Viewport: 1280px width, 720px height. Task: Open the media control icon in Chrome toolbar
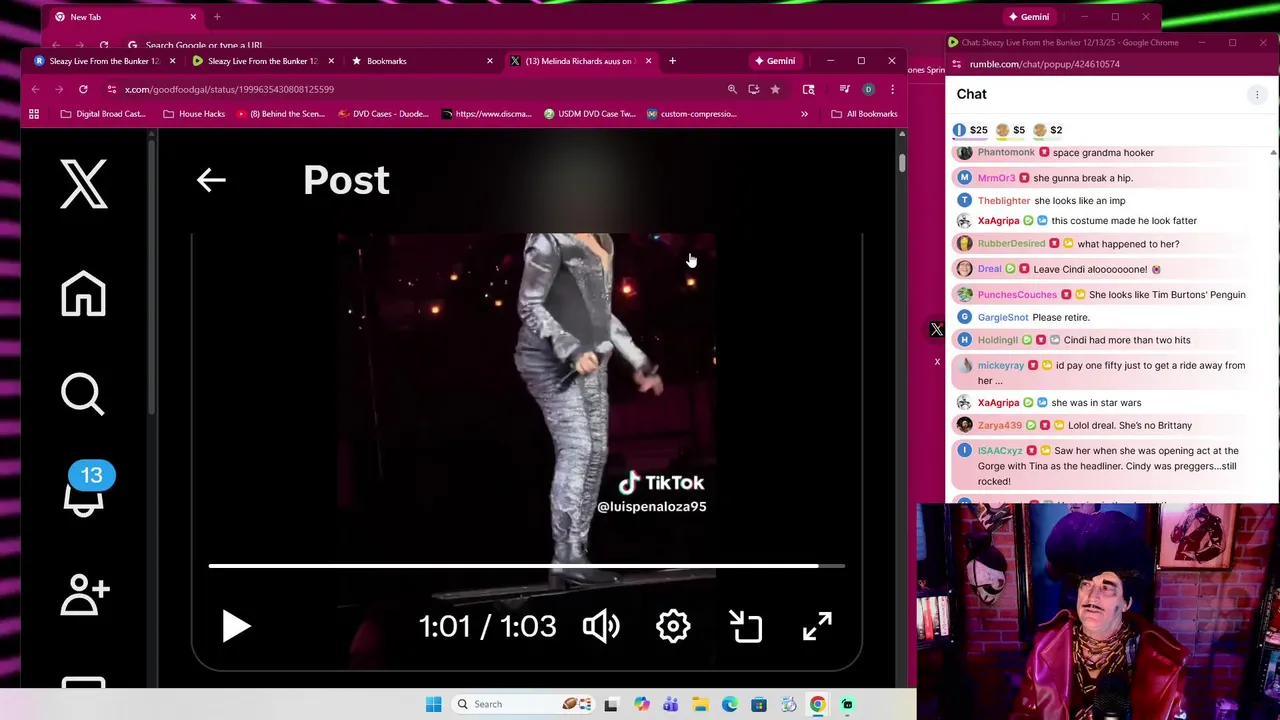(x=845, y=89)
